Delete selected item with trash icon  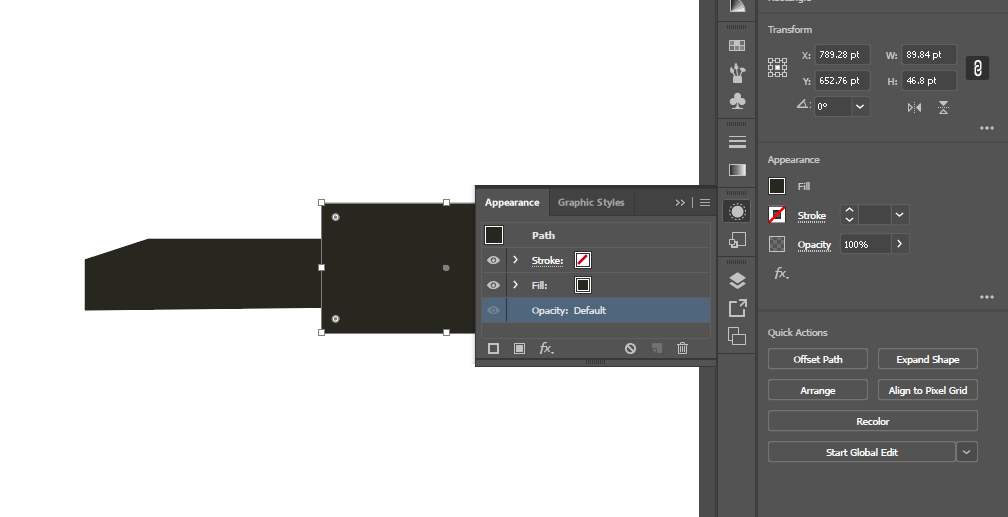(x=682, y=348)
